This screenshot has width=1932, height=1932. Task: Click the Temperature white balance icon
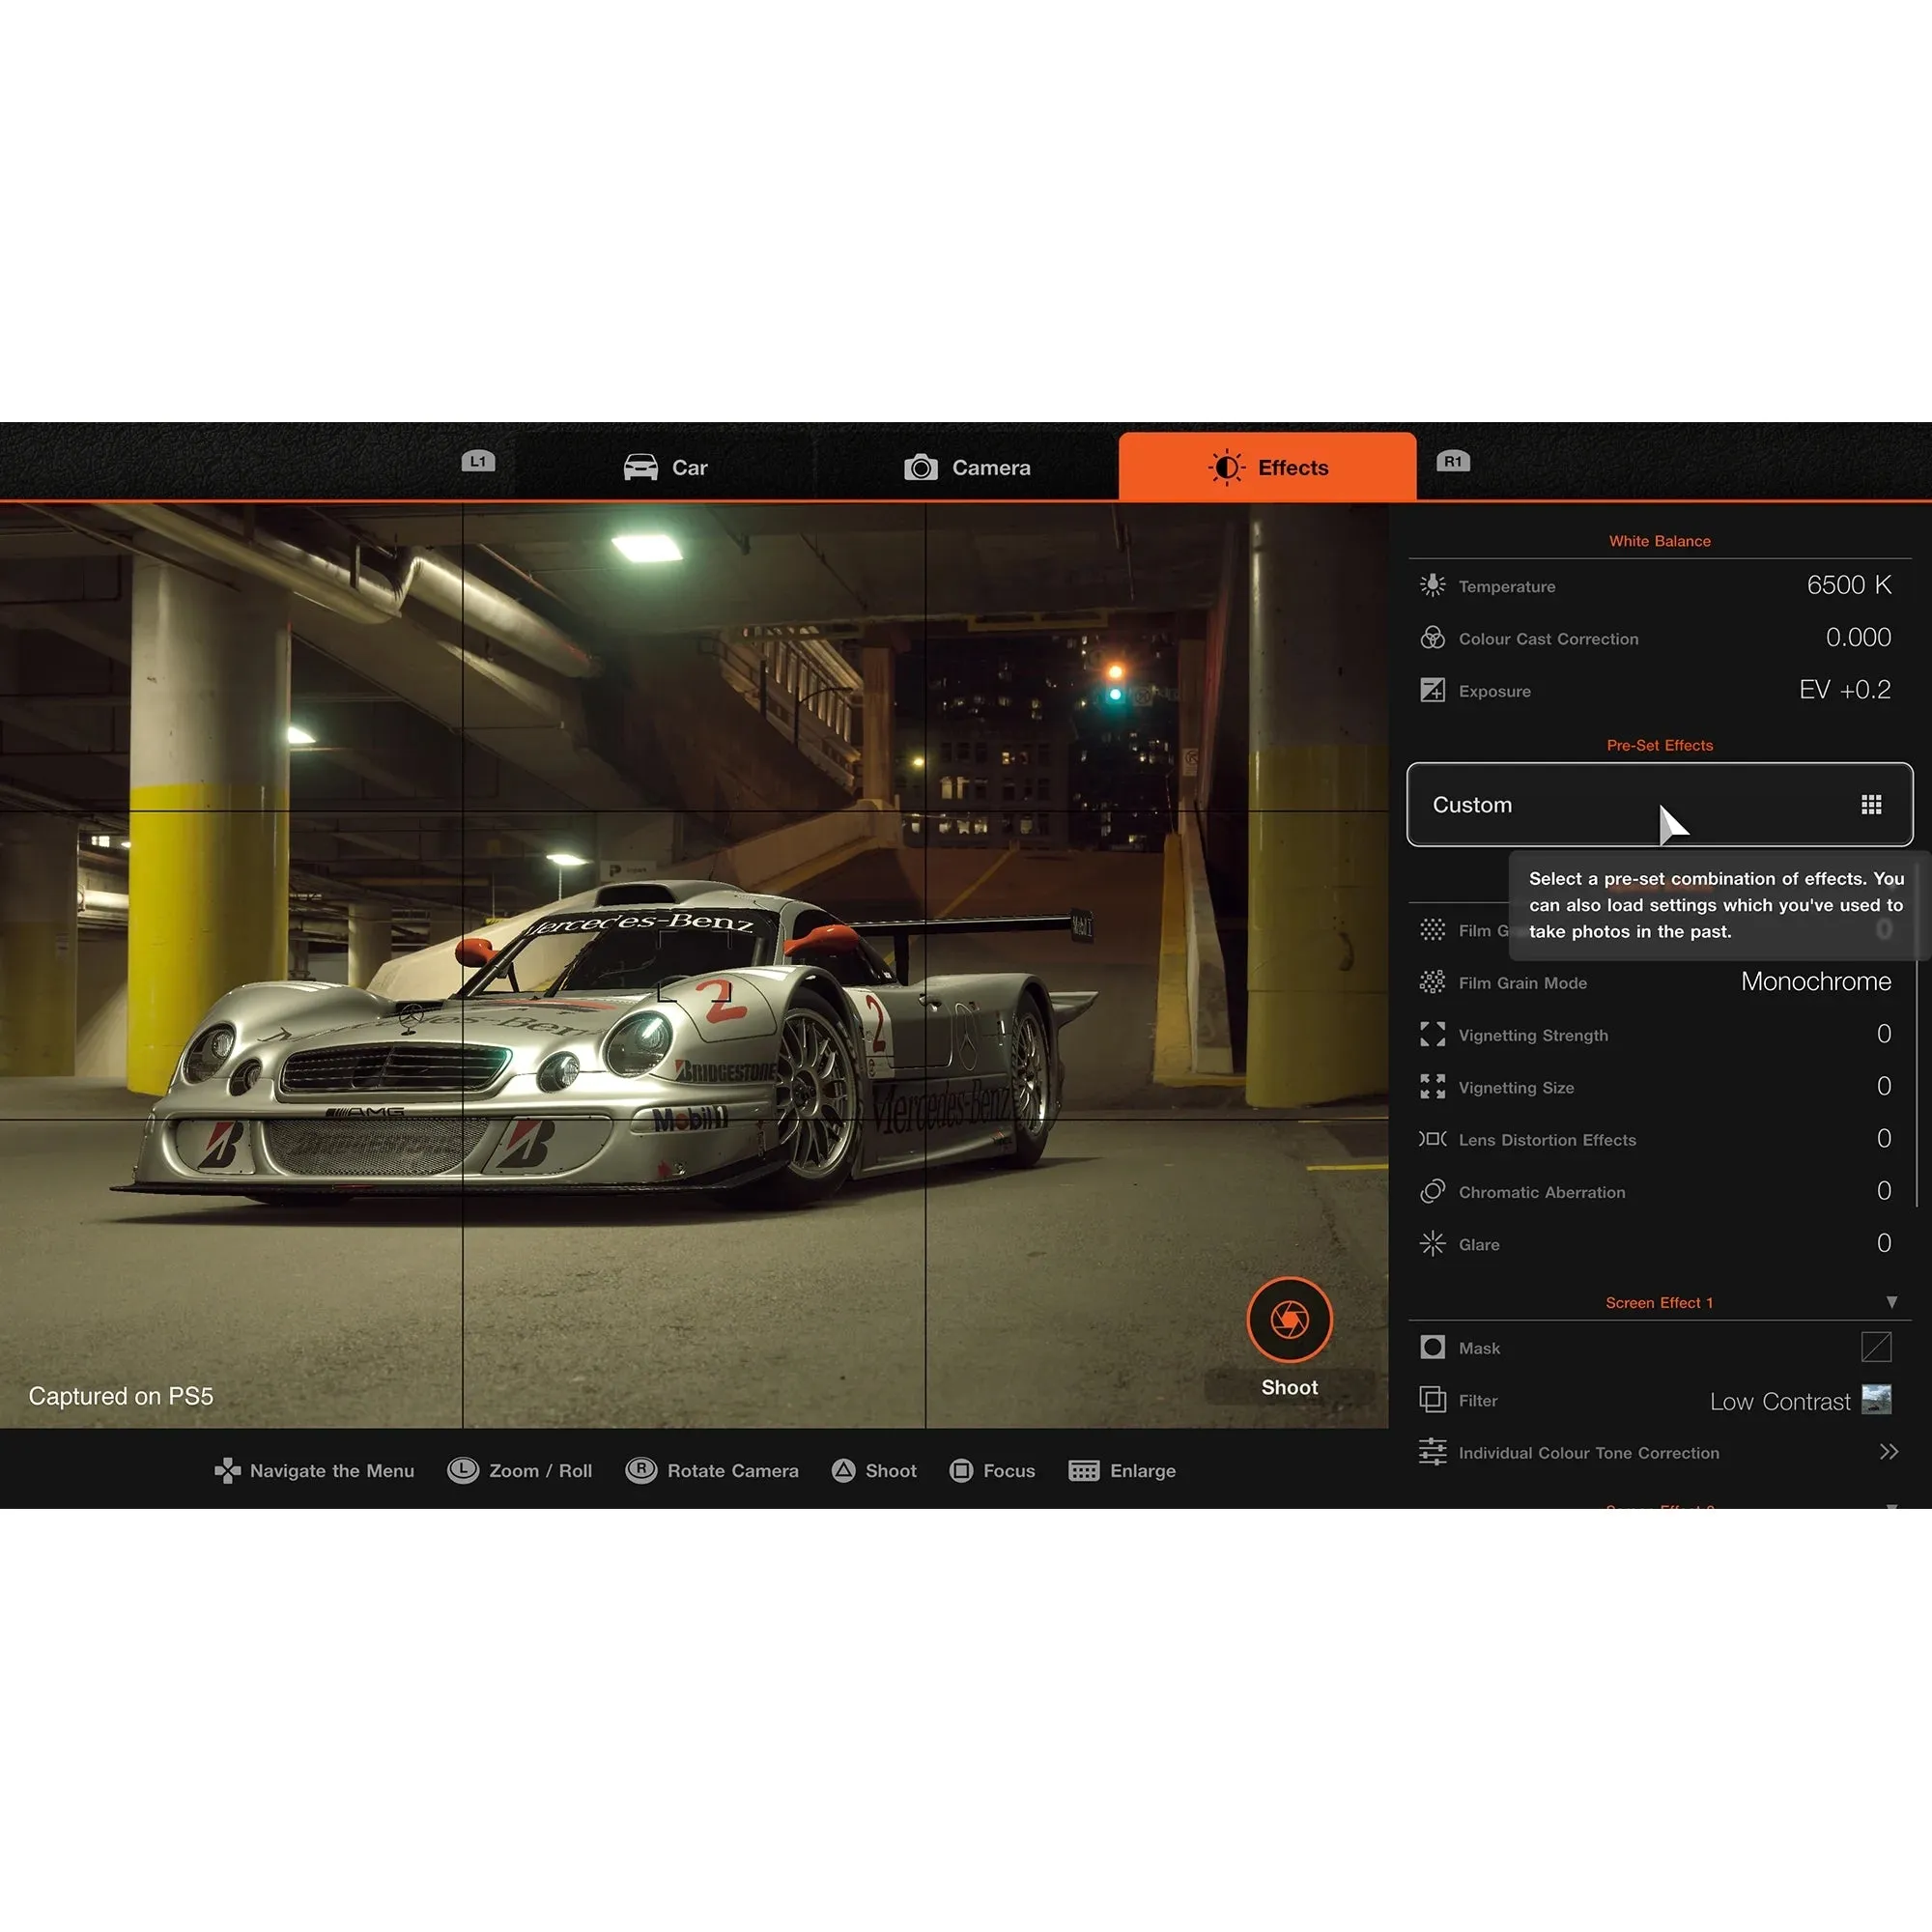coord(1433,585)
